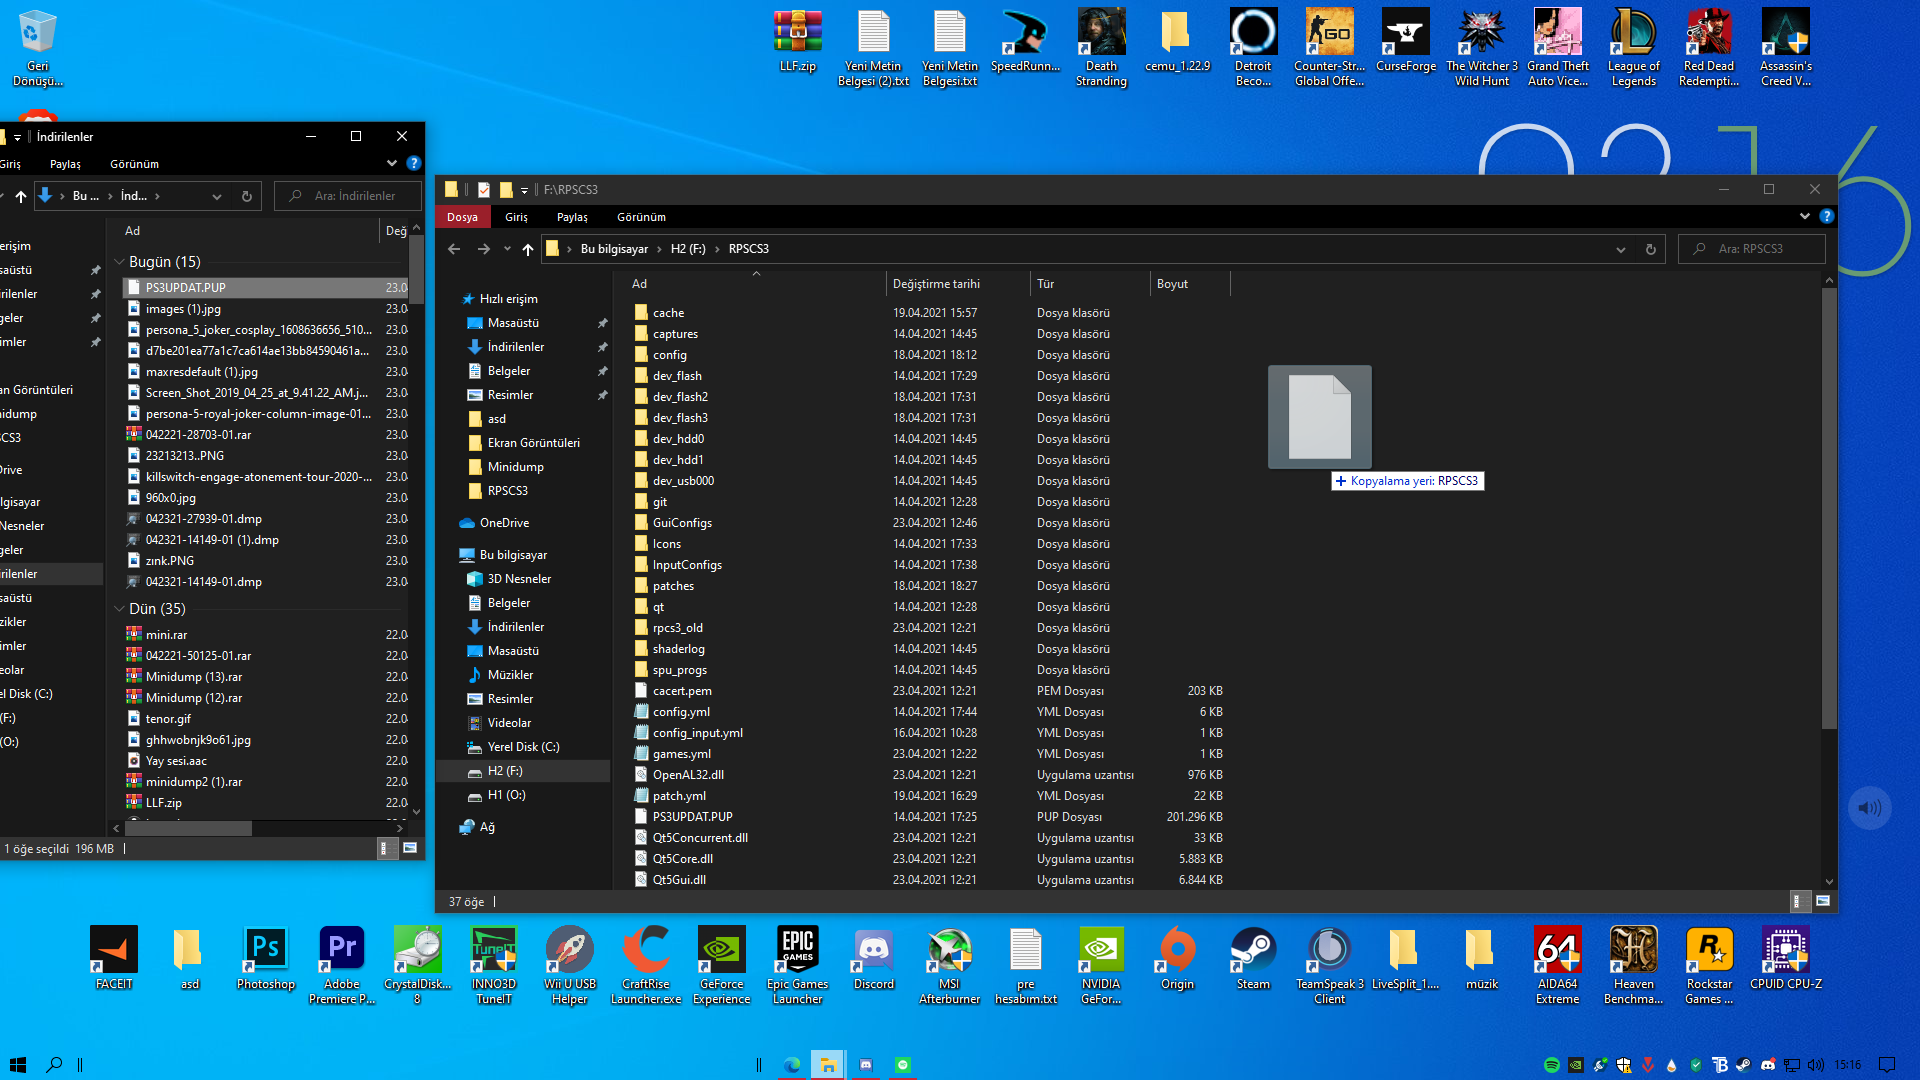Open the Recycle Bin icon
The height and width of the screenshot is (1080, 1920).
(x=37, y=47)
